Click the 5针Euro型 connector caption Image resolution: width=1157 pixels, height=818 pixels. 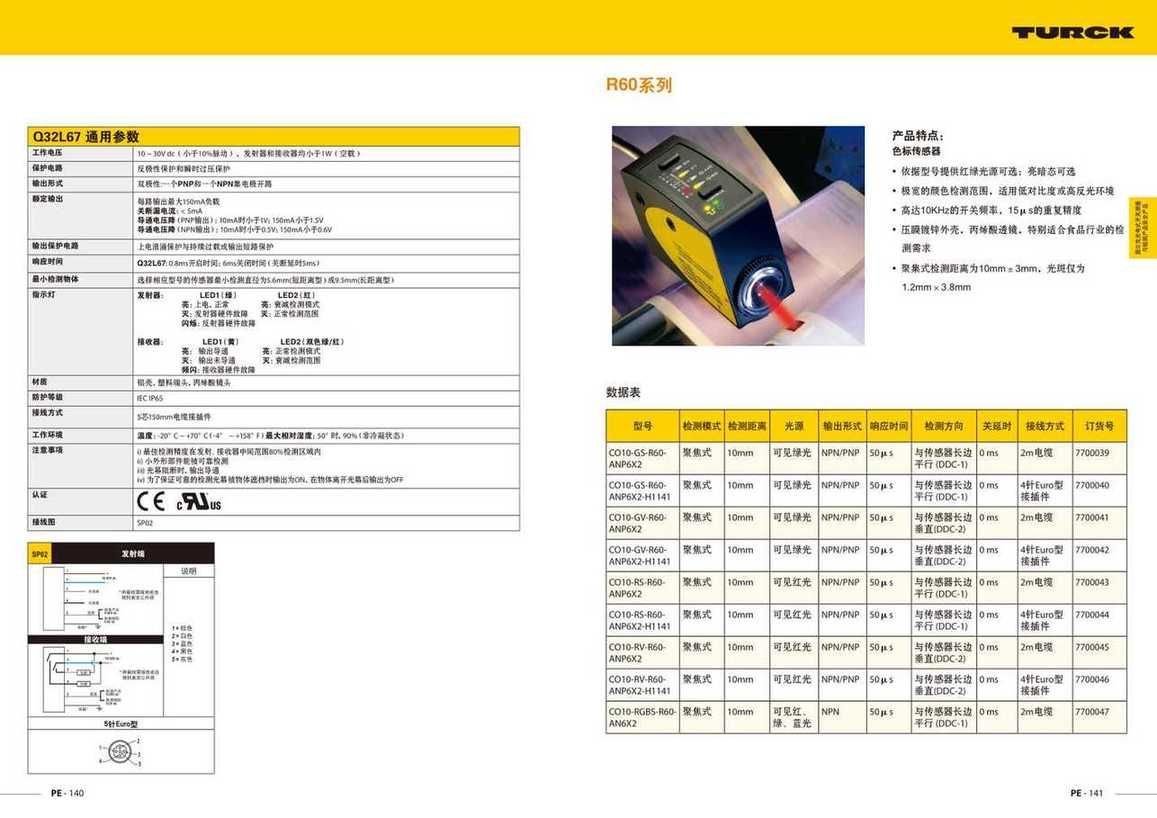tap(121, 724)
